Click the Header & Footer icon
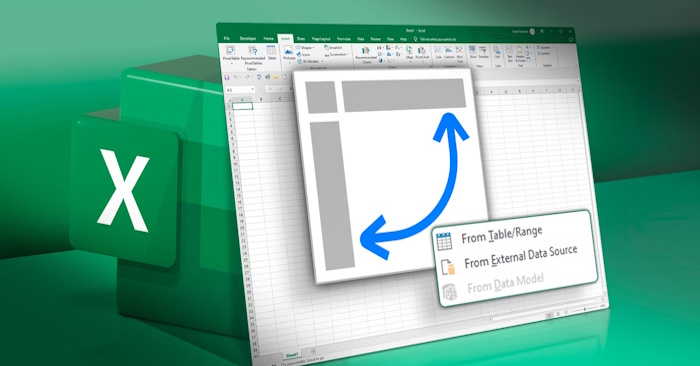Viewport: 700px width, 366px height. pyautogui.click(x=520, y=50)
